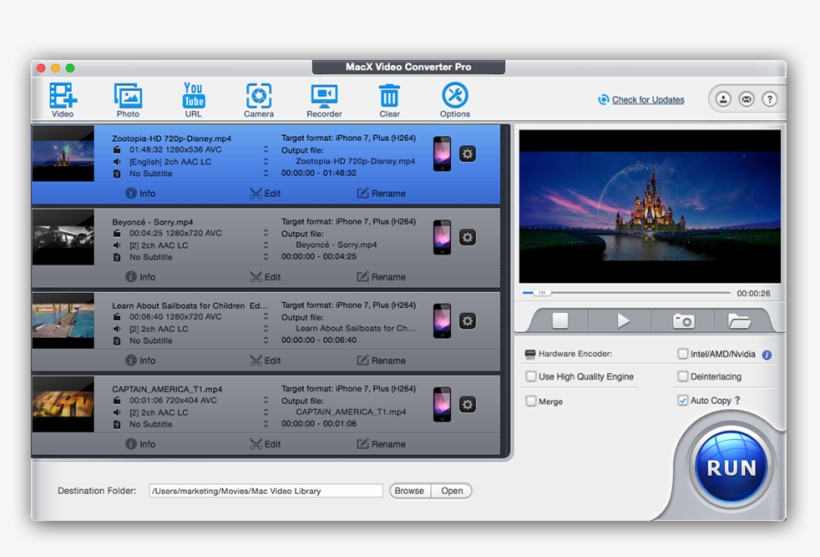Image resolution: width=820 pixels, height=557 pixels.
Task: Change subtitle selector for CAPTAIN_AMERICA_T1
Action: click(266, 424)
